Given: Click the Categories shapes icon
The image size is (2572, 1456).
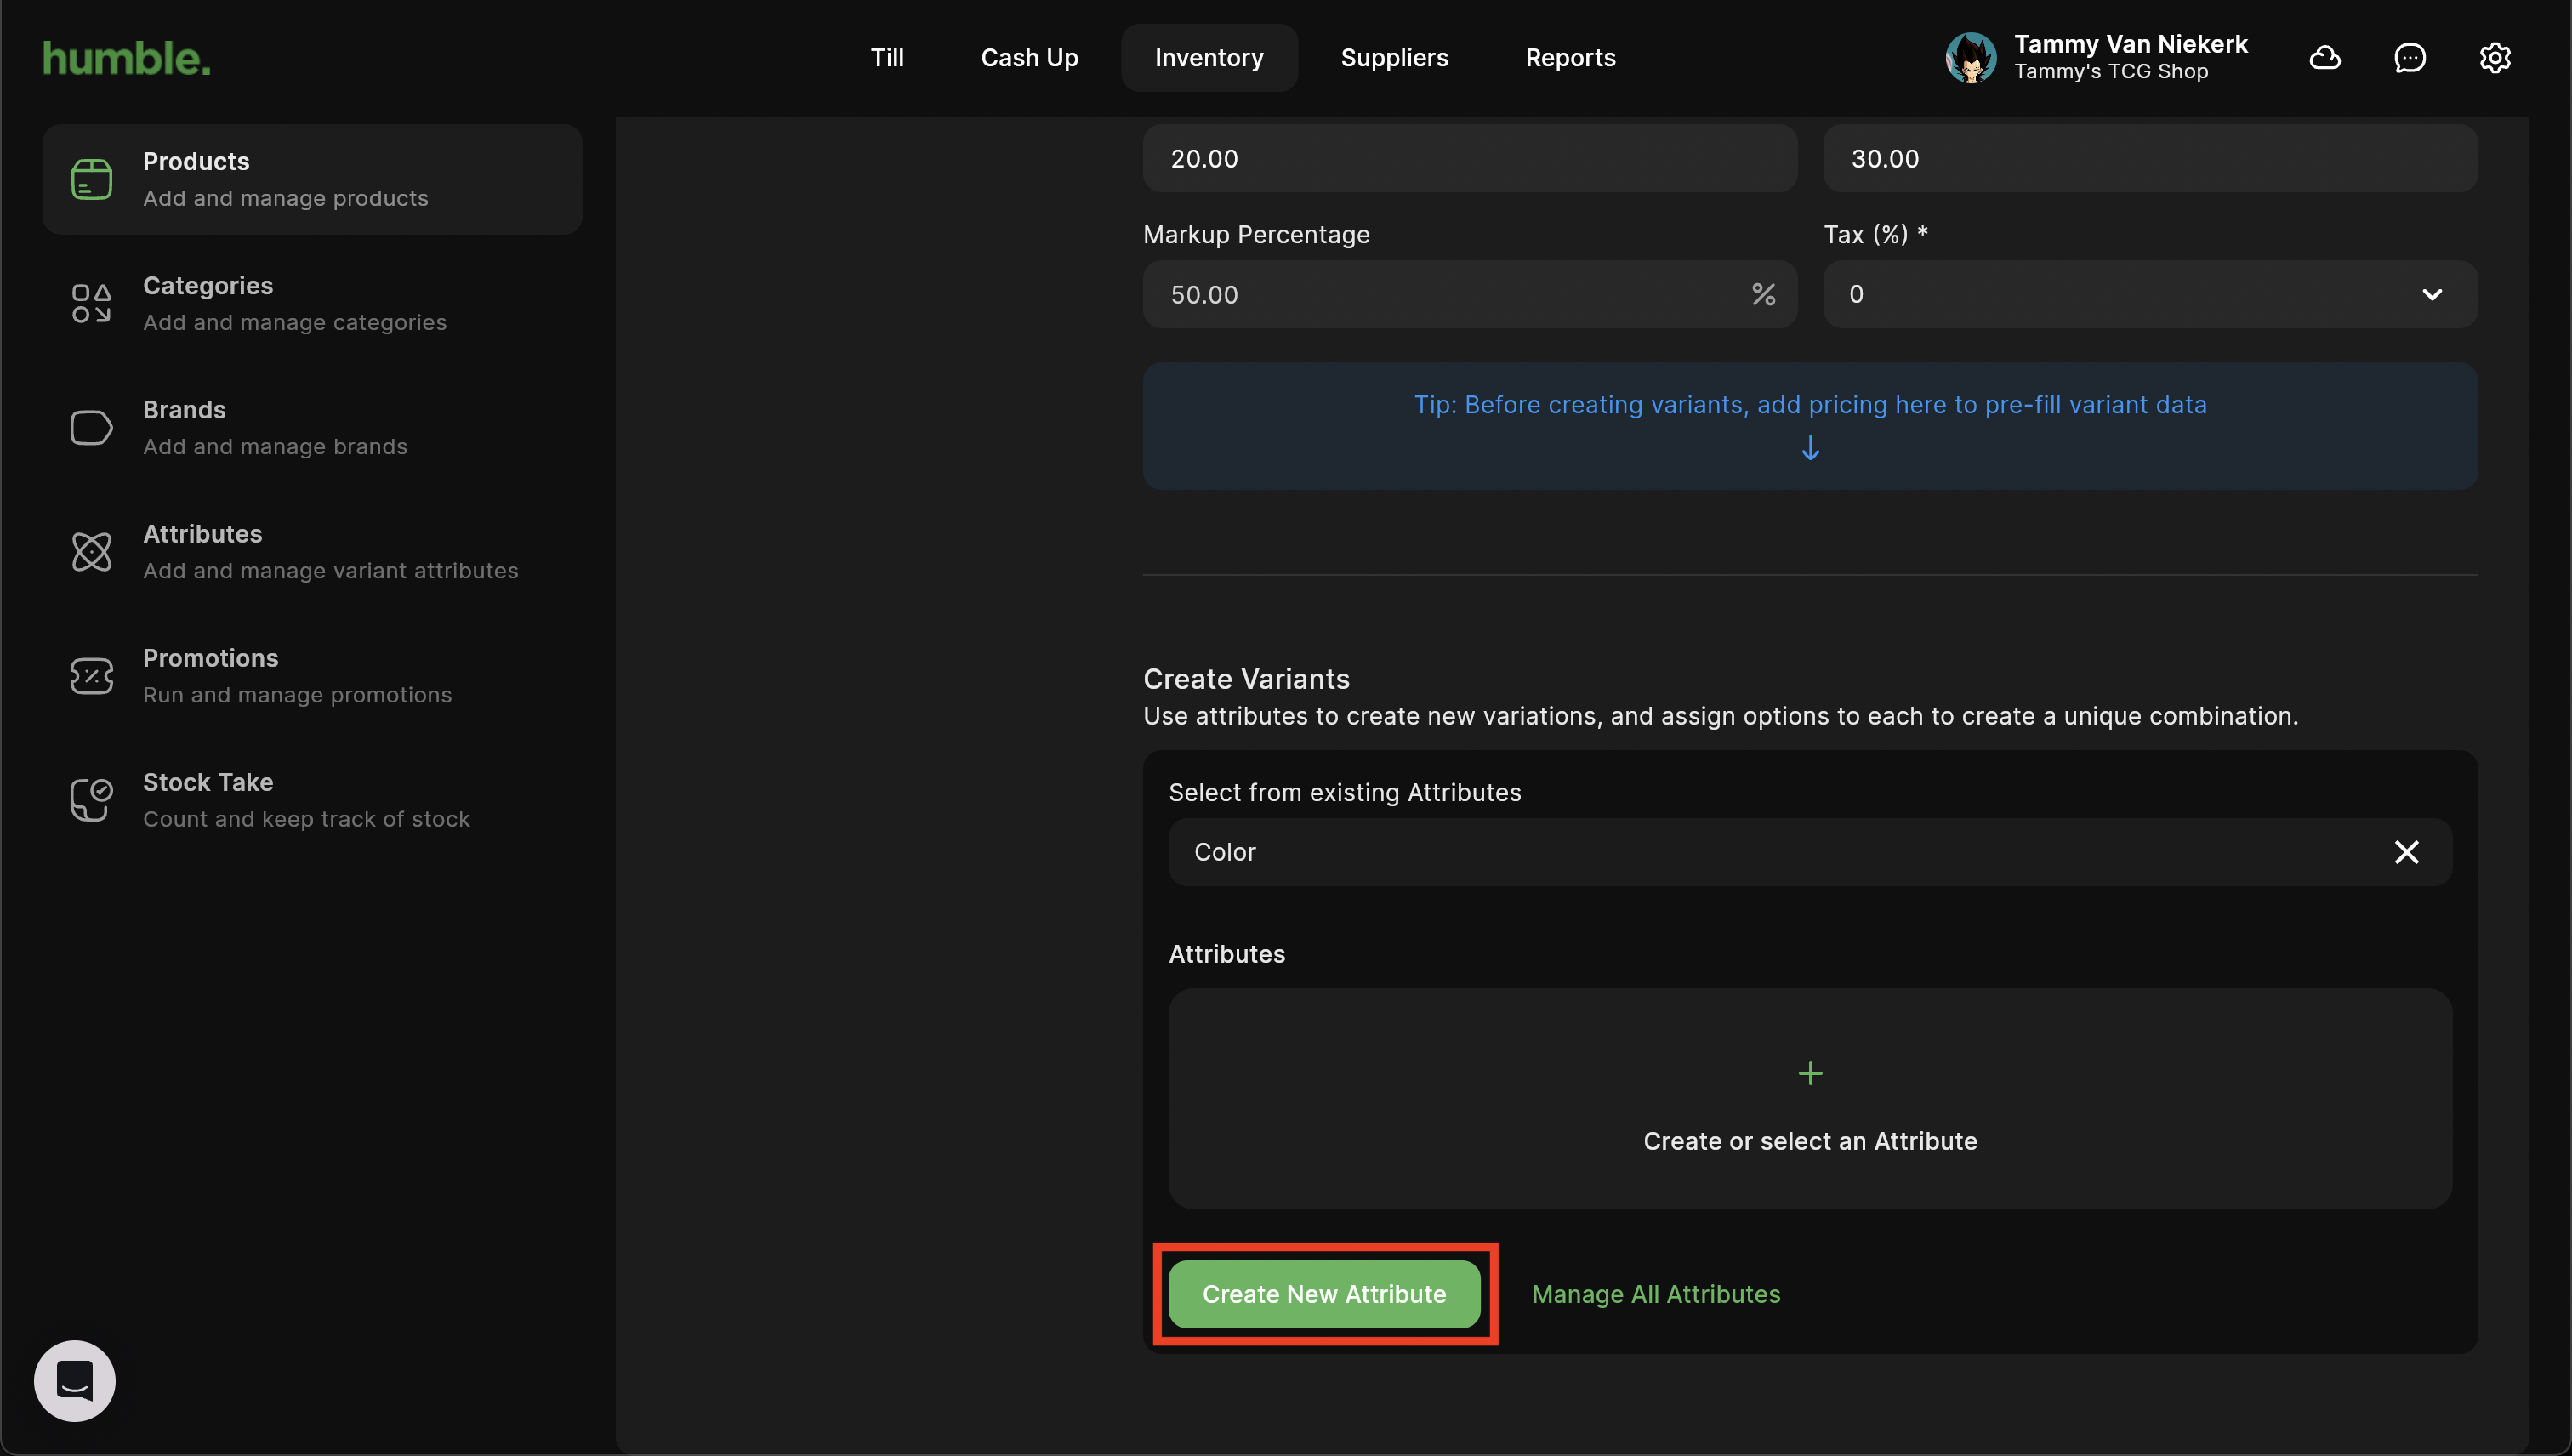Looking at the screenshot, I should (x=91, y=304).
